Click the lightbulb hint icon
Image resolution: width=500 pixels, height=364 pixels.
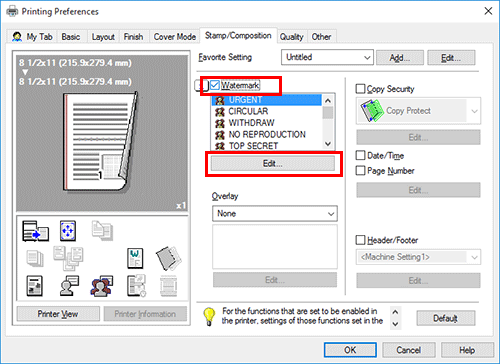coord(209,316)
